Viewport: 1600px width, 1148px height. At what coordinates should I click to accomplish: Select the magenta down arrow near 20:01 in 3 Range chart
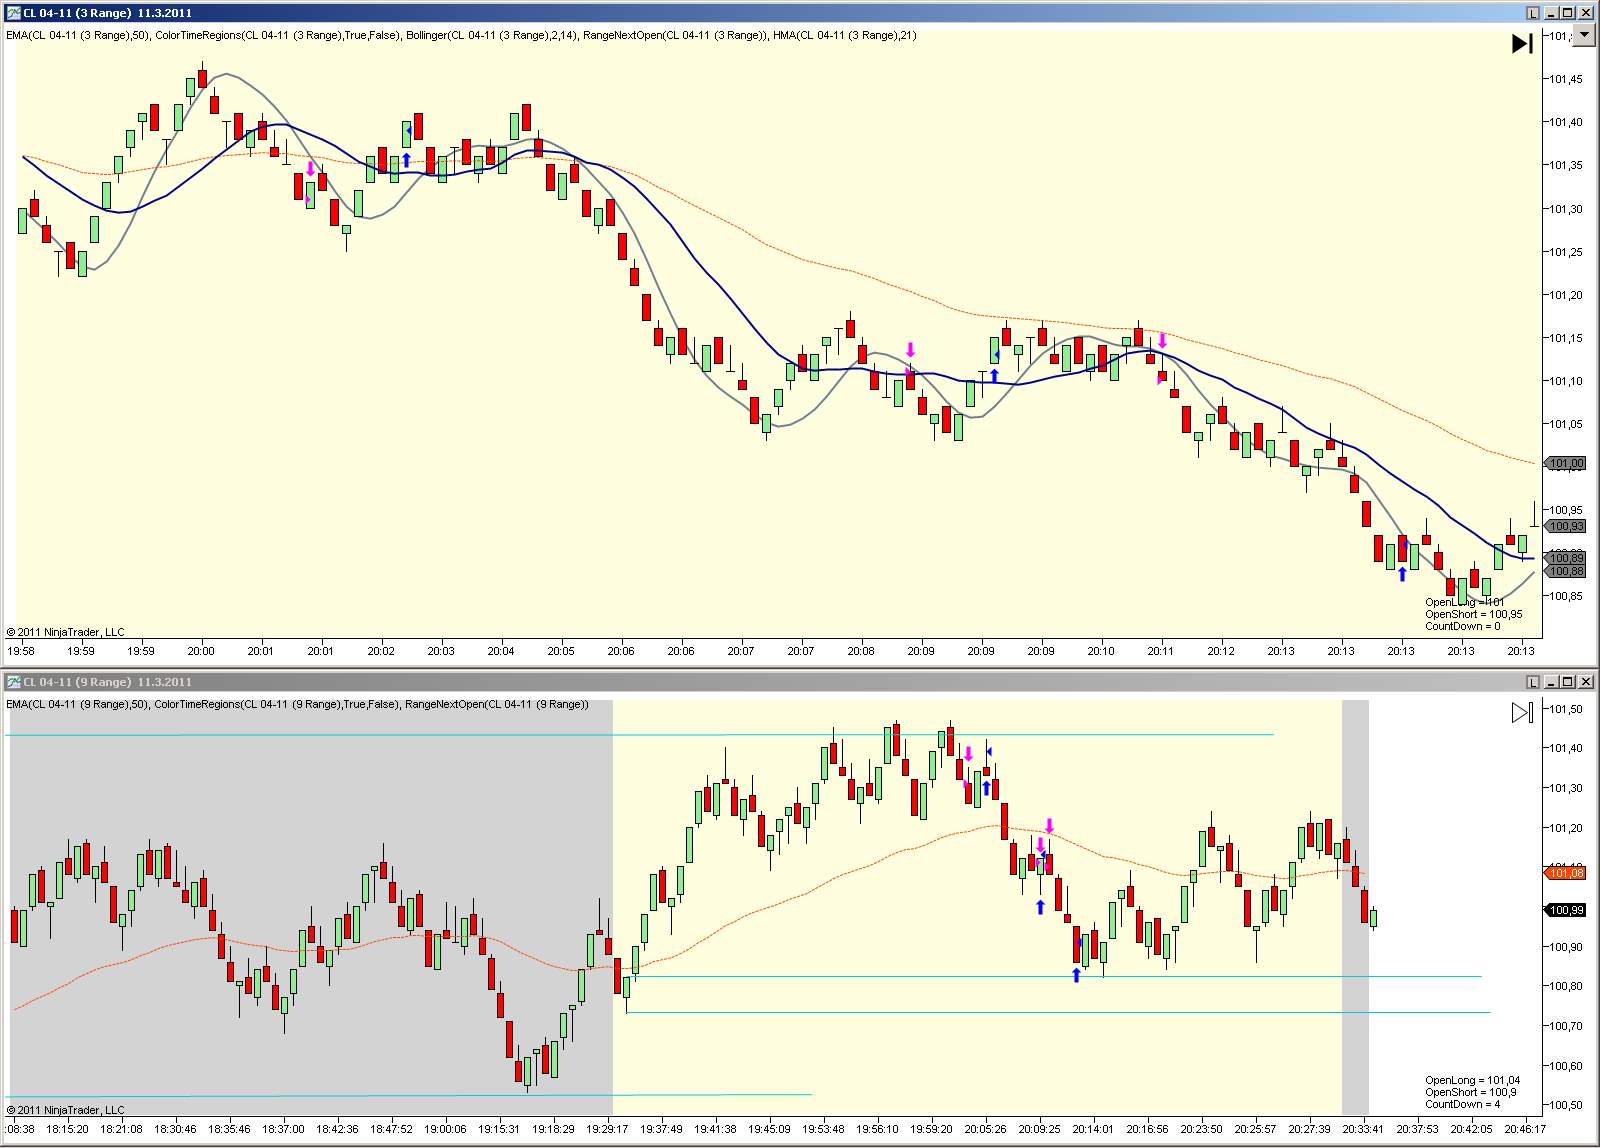point(311,168)
